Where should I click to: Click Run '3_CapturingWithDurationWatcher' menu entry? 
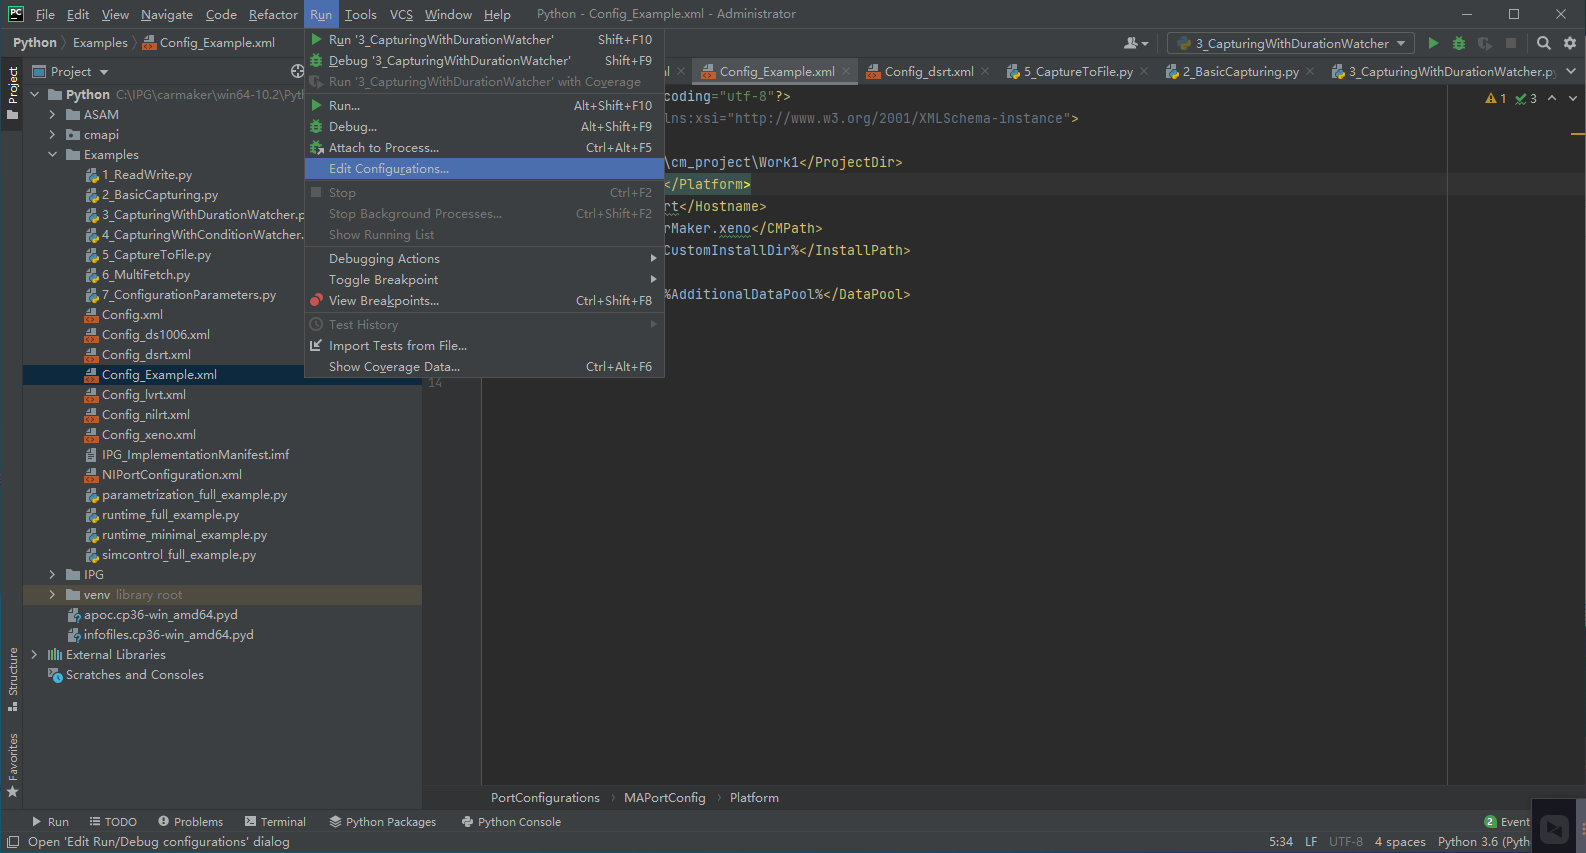pos(484,40)
